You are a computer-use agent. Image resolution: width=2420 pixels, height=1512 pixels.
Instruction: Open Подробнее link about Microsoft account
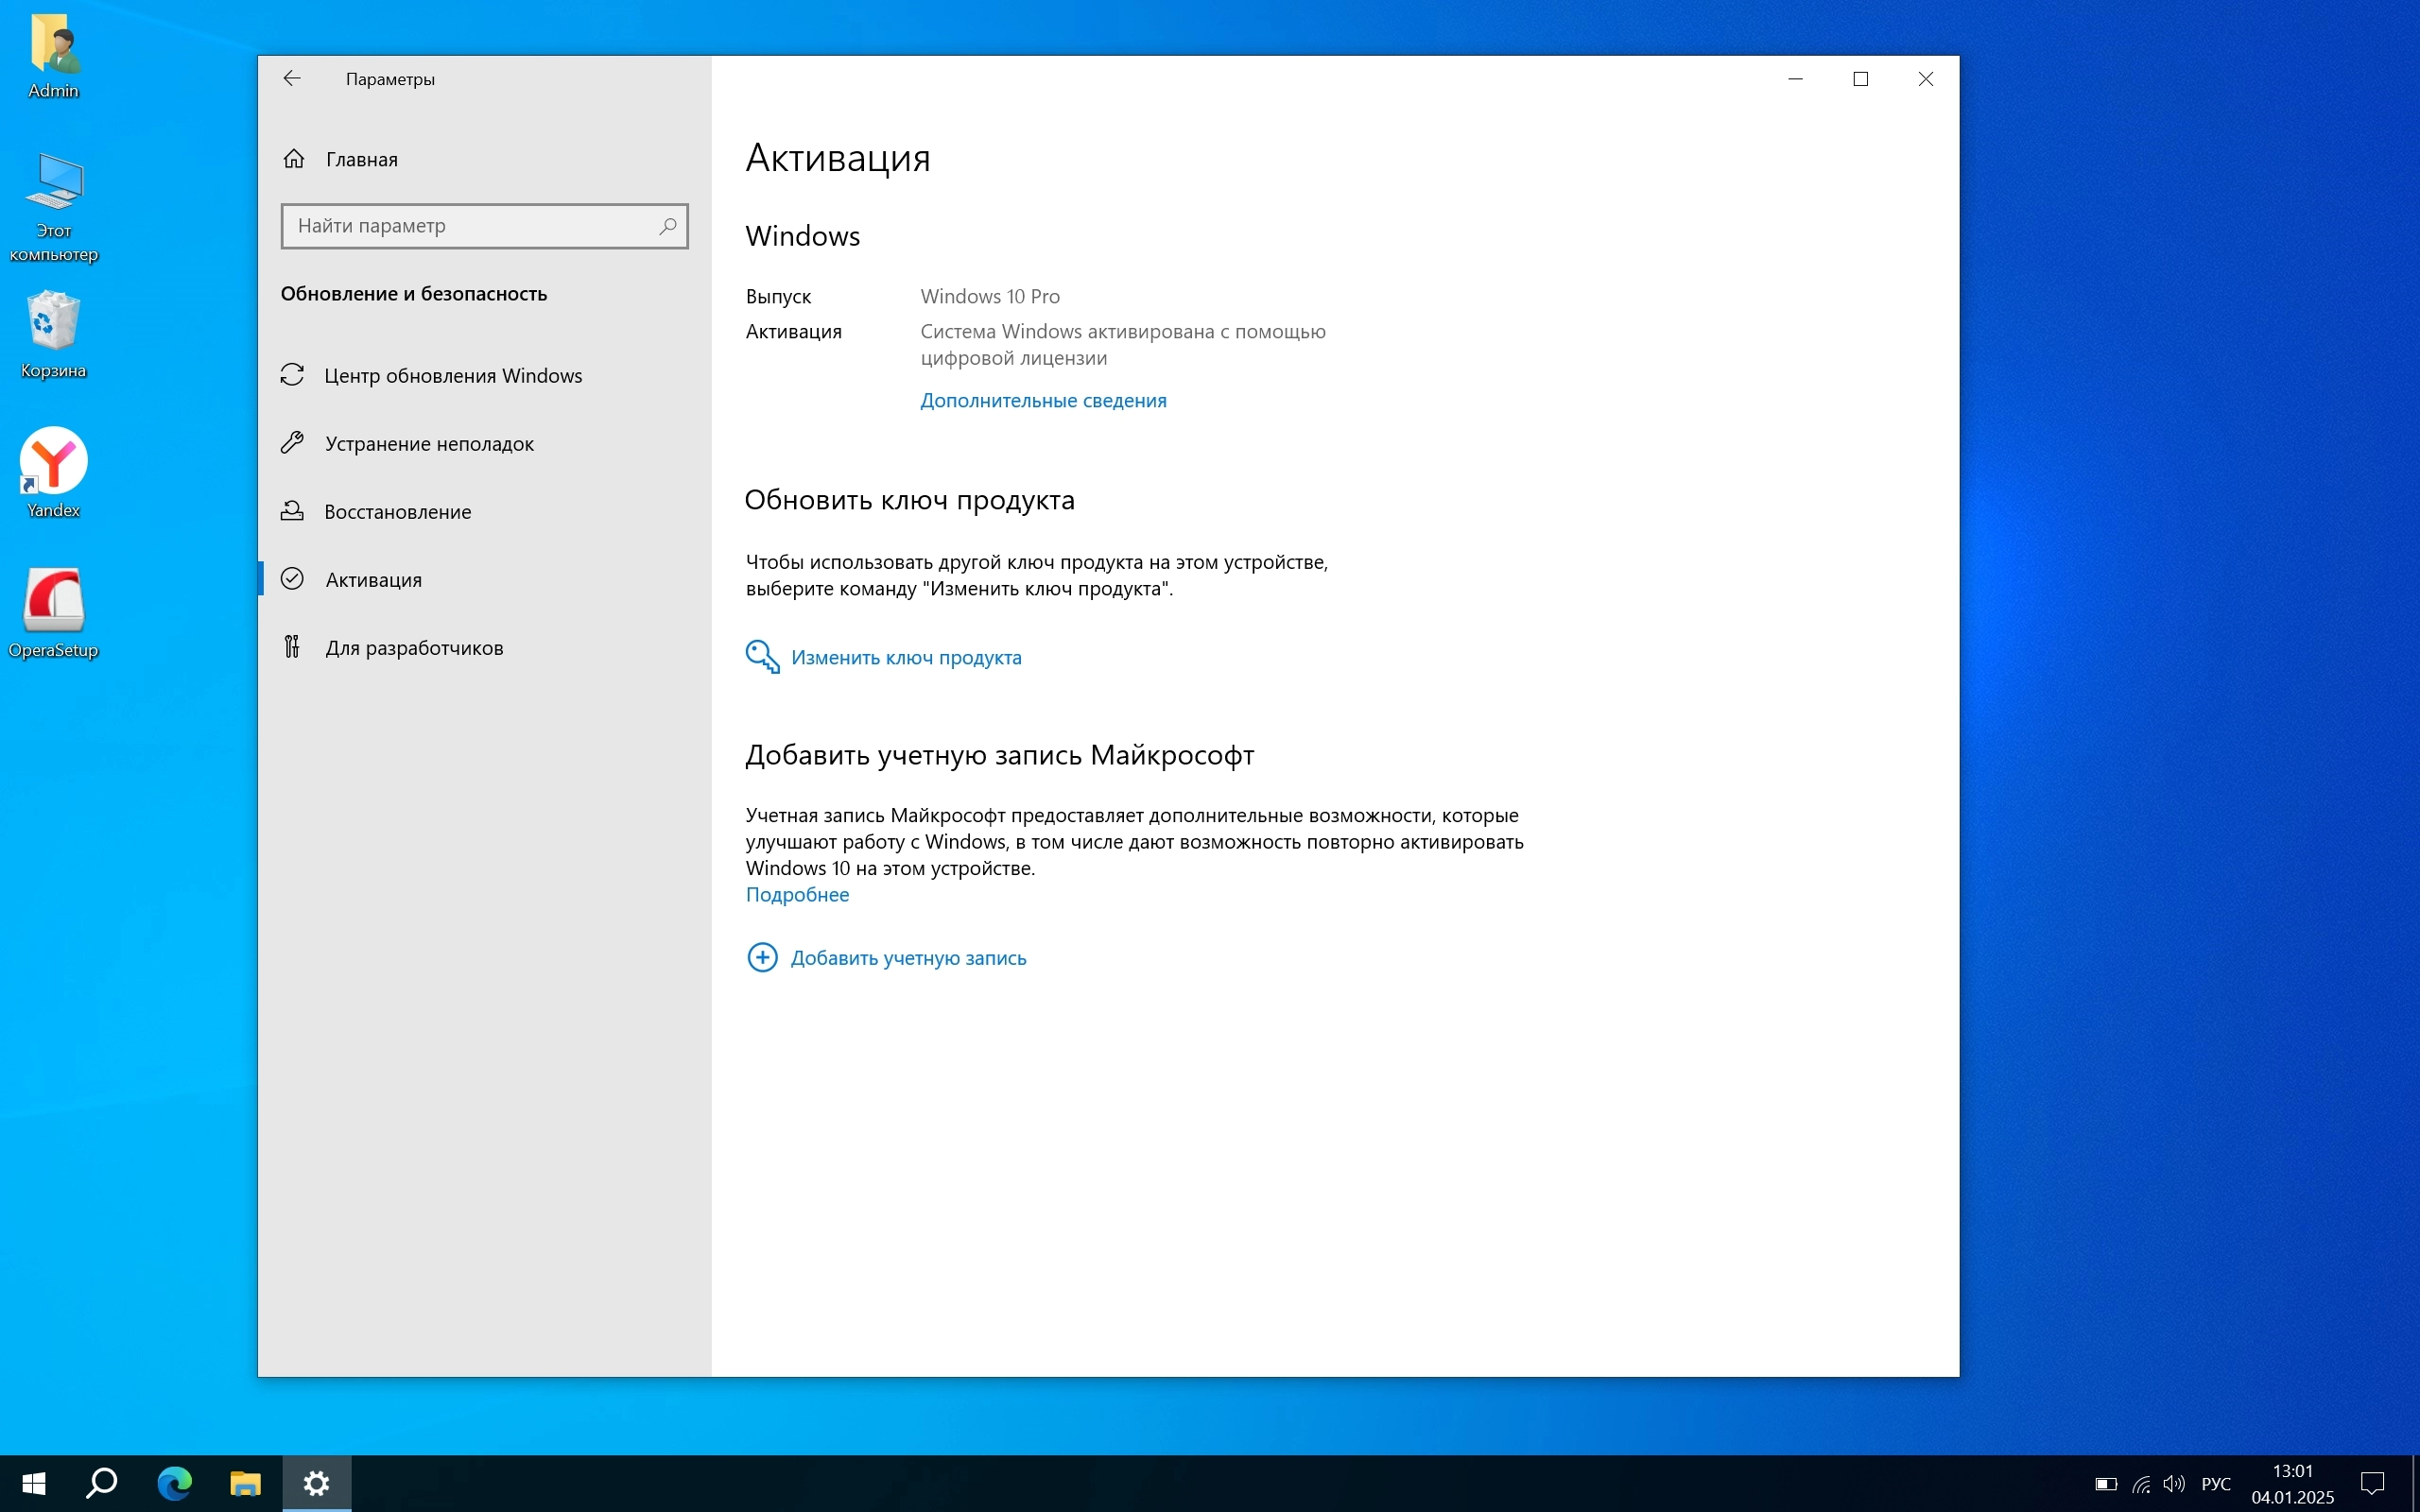pos(797,894)
